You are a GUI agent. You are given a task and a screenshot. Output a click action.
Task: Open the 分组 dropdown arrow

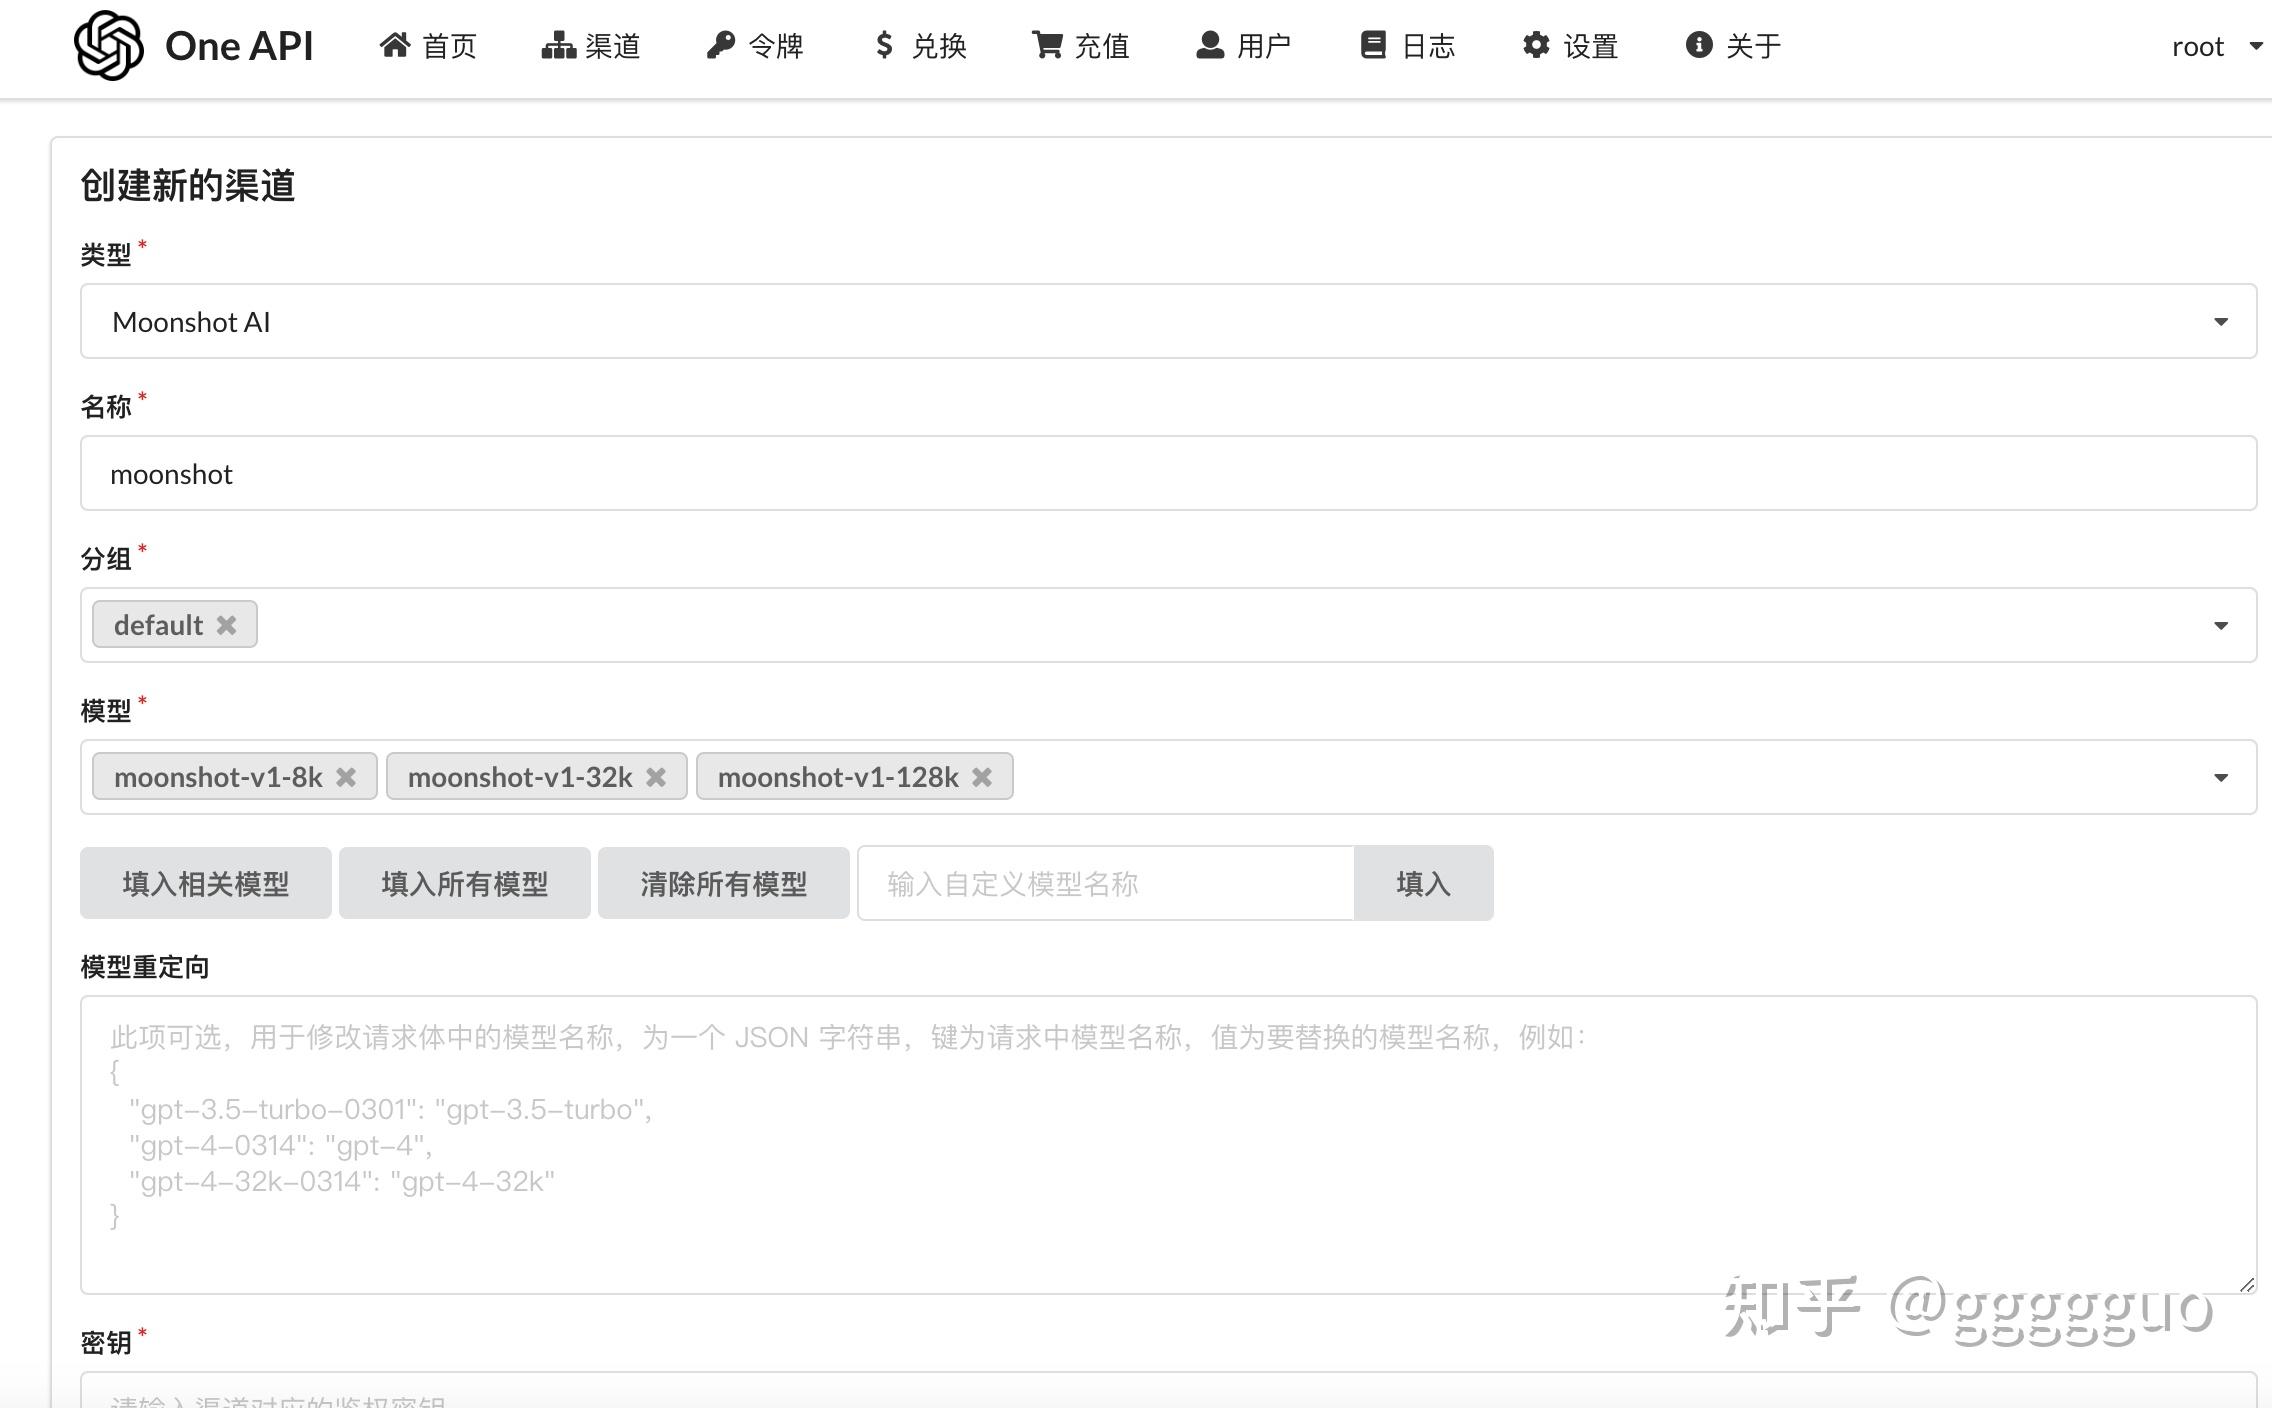pos(2221,625)
